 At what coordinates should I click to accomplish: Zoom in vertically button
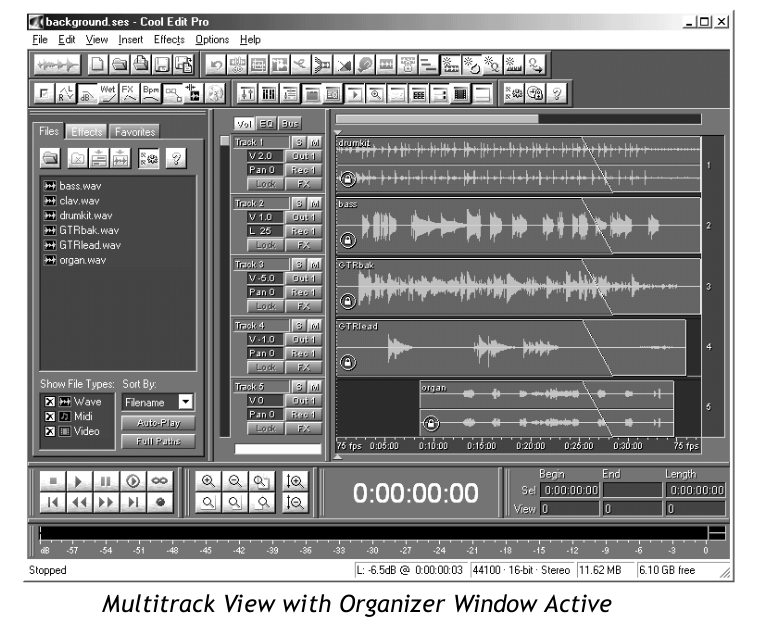click(295, 481)
